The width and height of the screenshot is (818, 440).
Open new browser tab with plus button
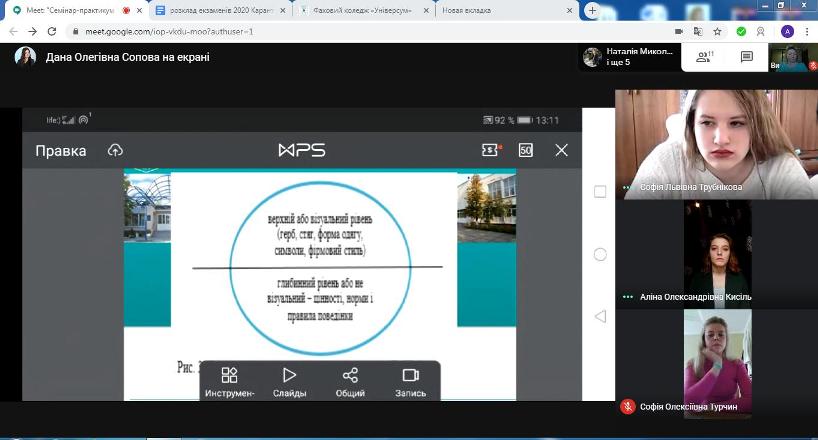coord(592,11)
